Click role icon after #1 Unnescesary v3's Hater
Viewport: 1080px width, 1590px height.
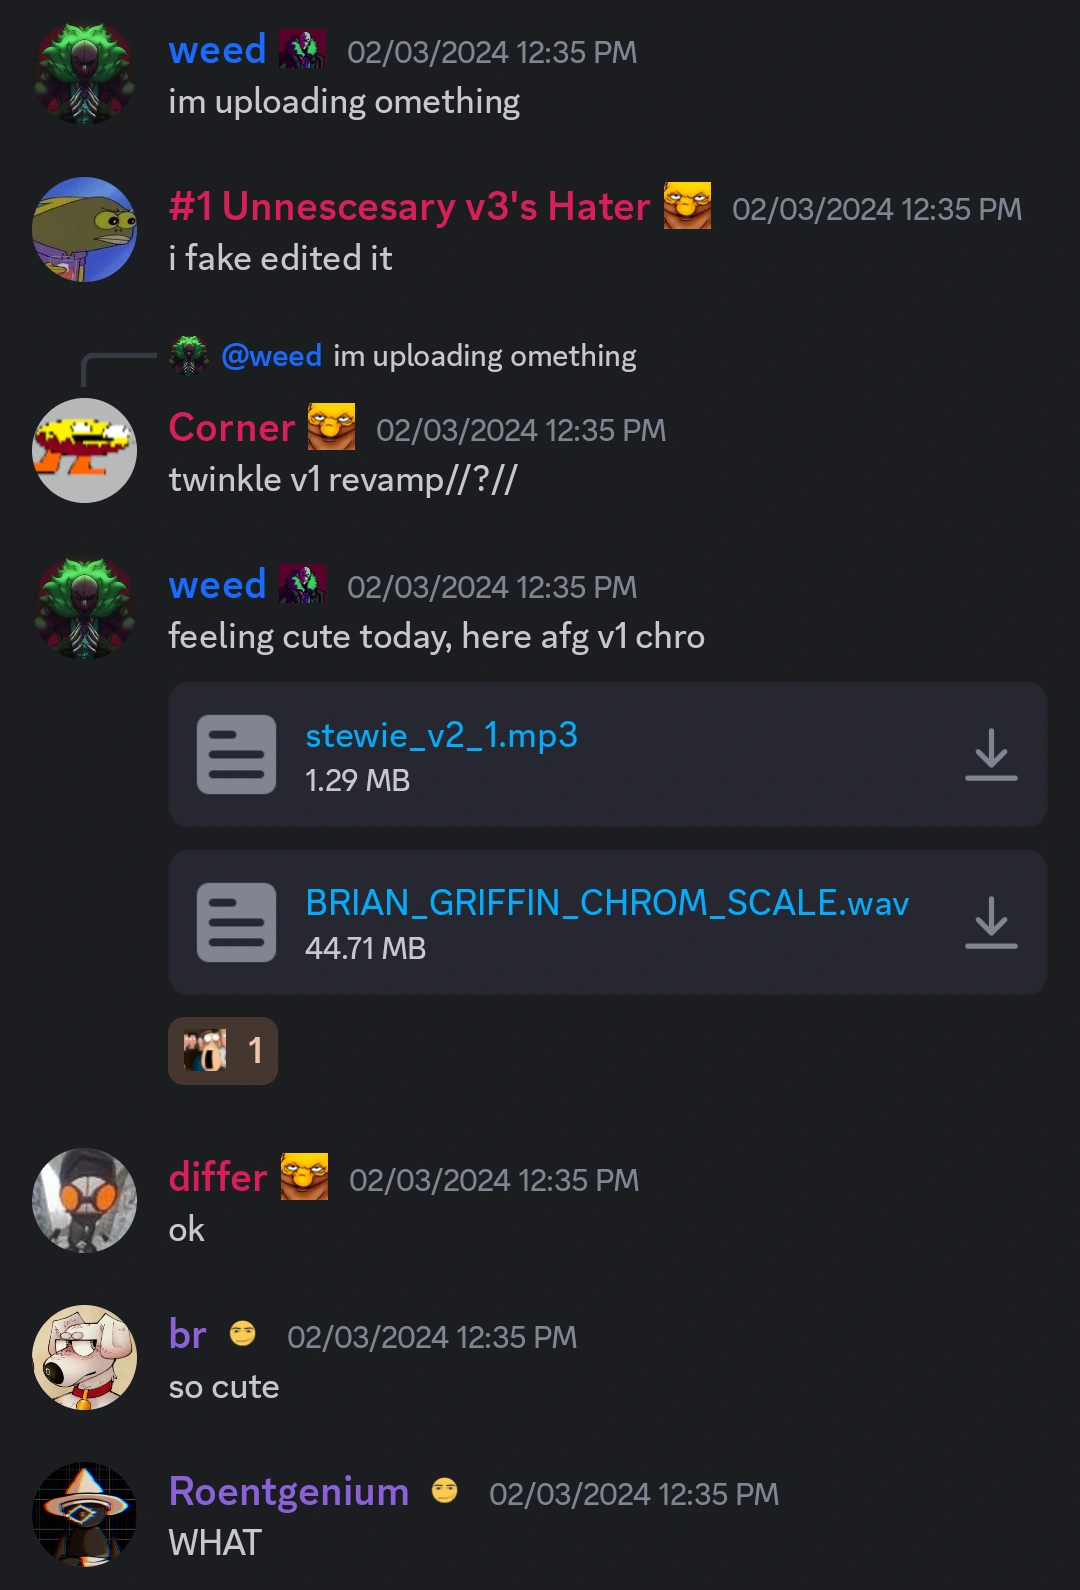(687, 206)
